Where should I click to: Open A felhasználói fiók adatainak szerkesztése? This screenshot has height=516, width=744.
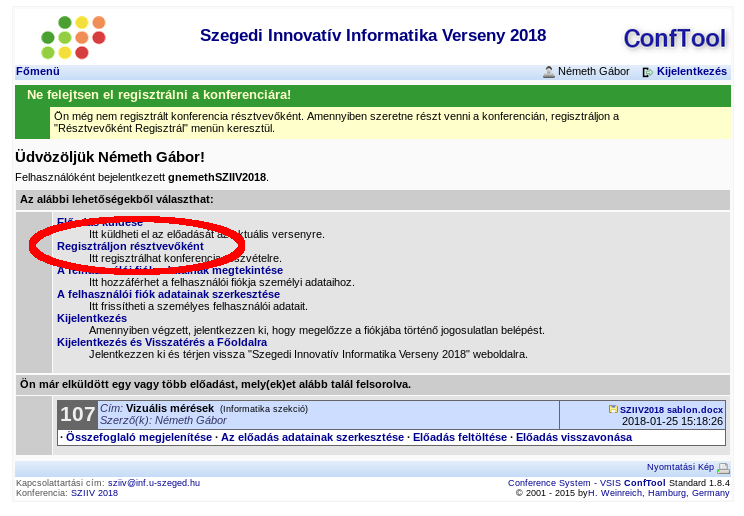click(x=168, y=294)
